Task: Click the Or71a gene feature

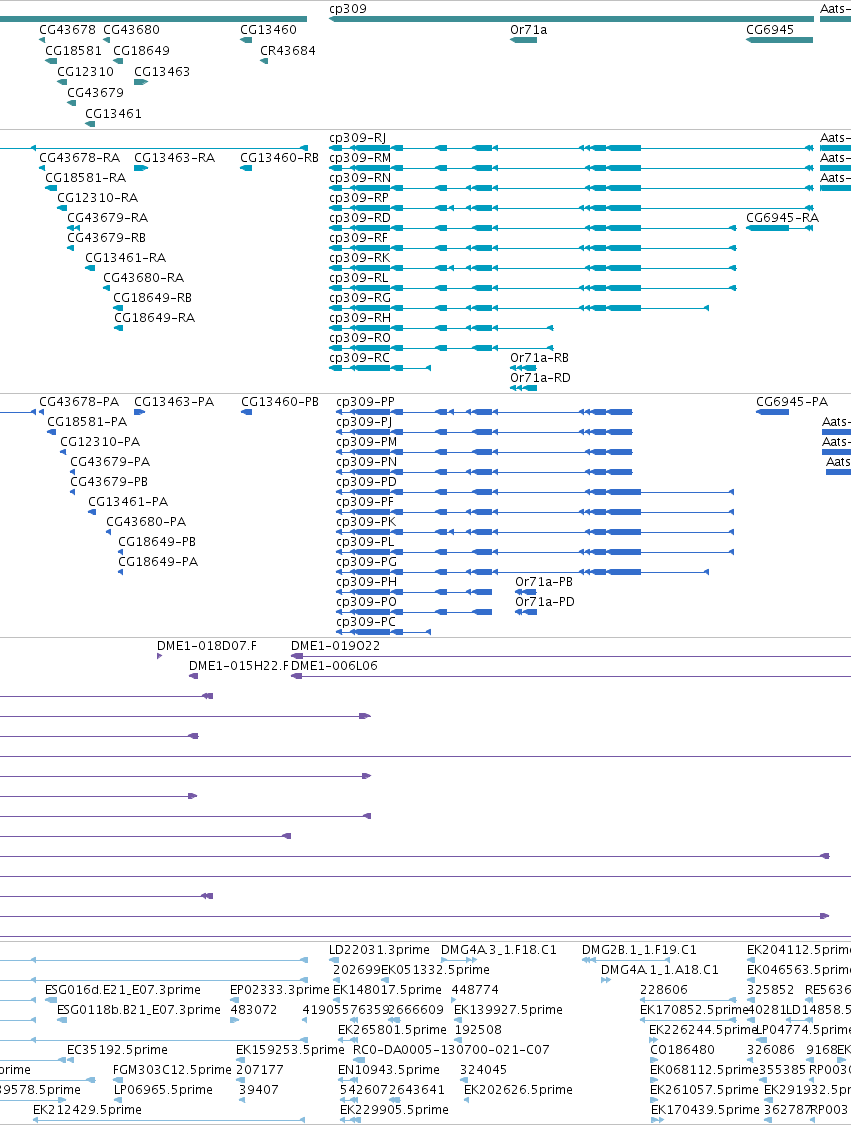Action: pos(523,40)
